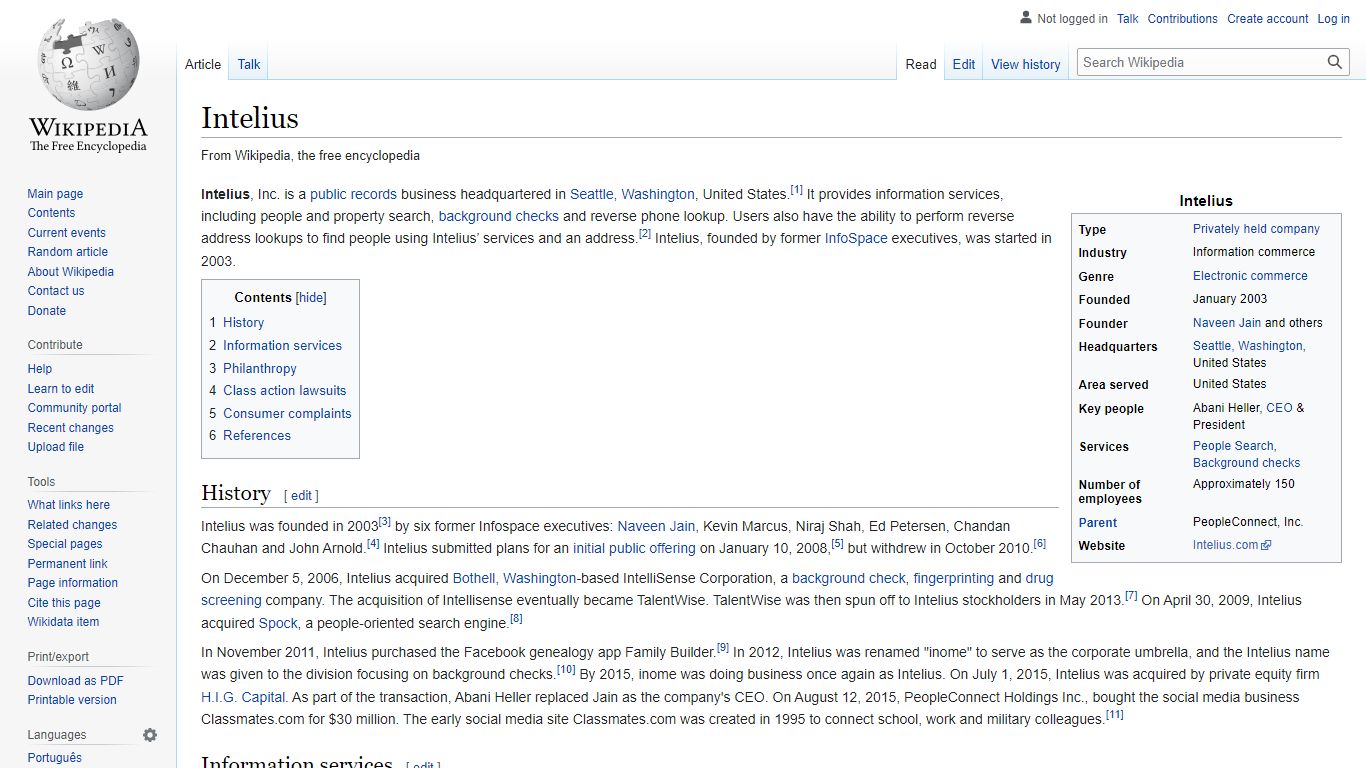Viewport: 1366px width, 768px height.
Task: Jump to Consumer complaints in Contents
Action: [x=287, y=413]
